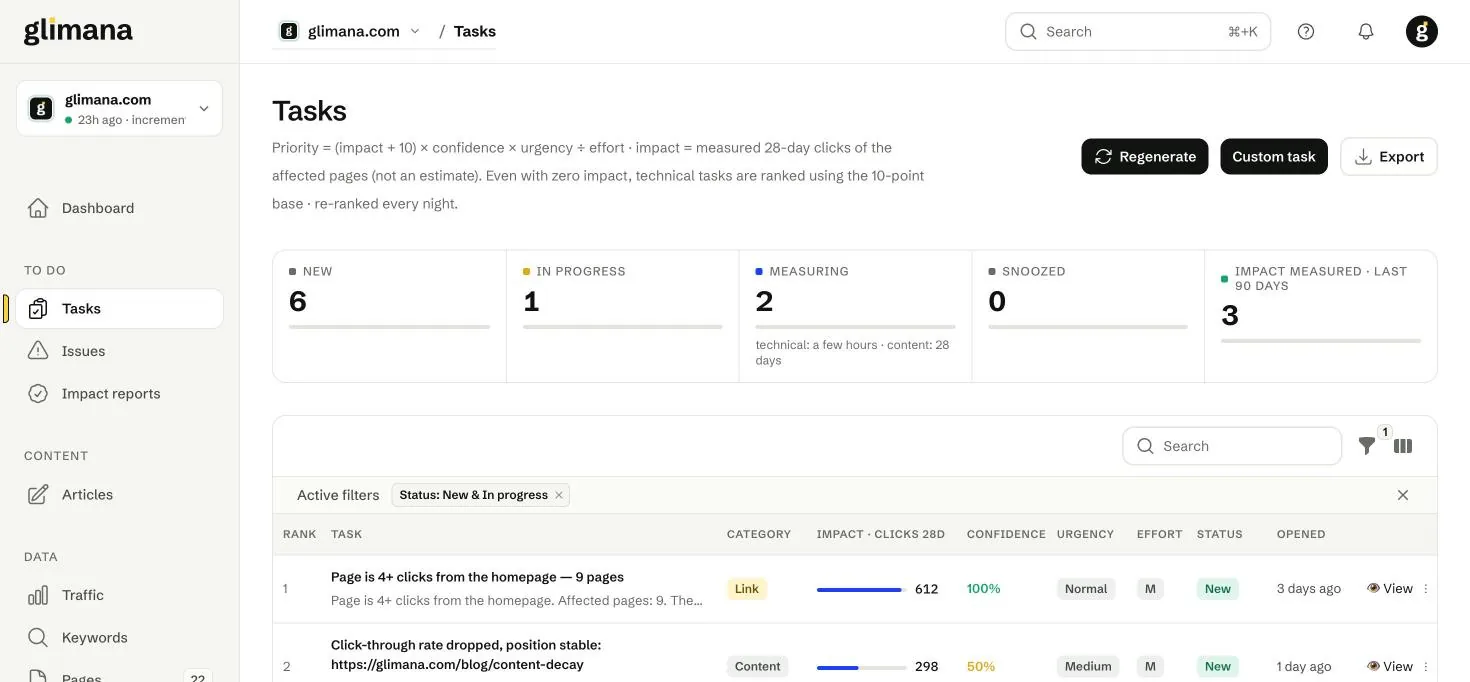Viewport: 1470px width, 682px height.
Task: Click the glimana logo
Action: pyautogui.click(x=78, y=31)
